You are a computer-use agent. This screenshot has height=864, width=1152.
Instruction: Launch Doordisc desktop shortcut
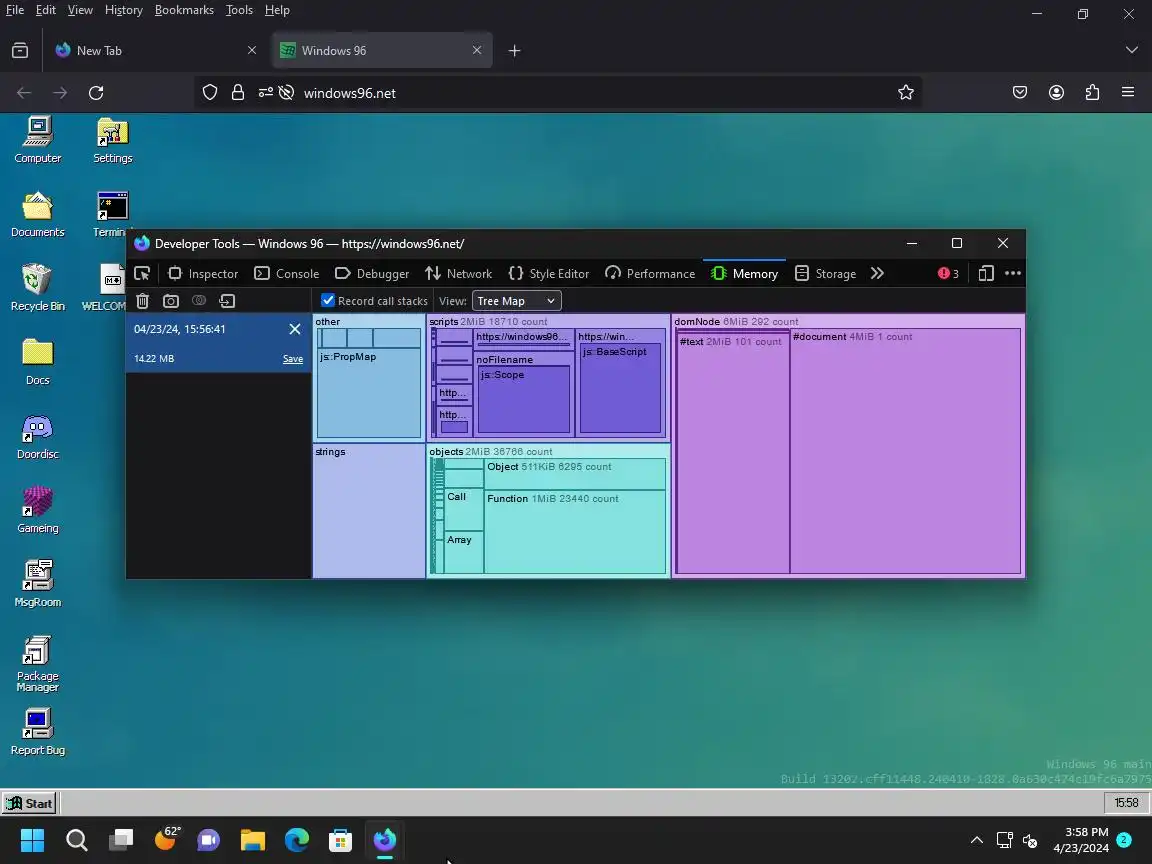click(37, 436)
